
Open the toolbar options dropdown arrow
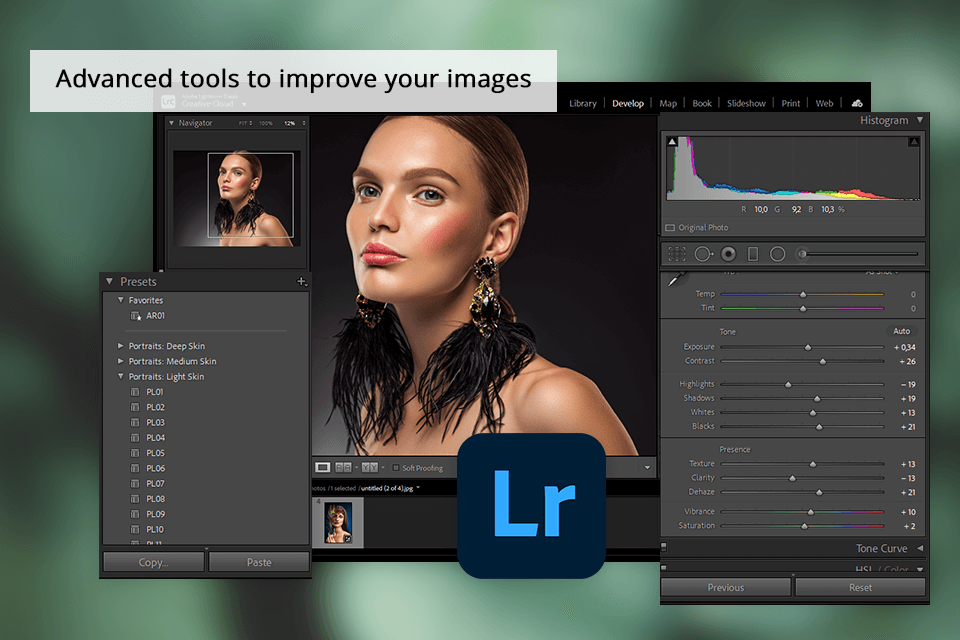[647, 468]
